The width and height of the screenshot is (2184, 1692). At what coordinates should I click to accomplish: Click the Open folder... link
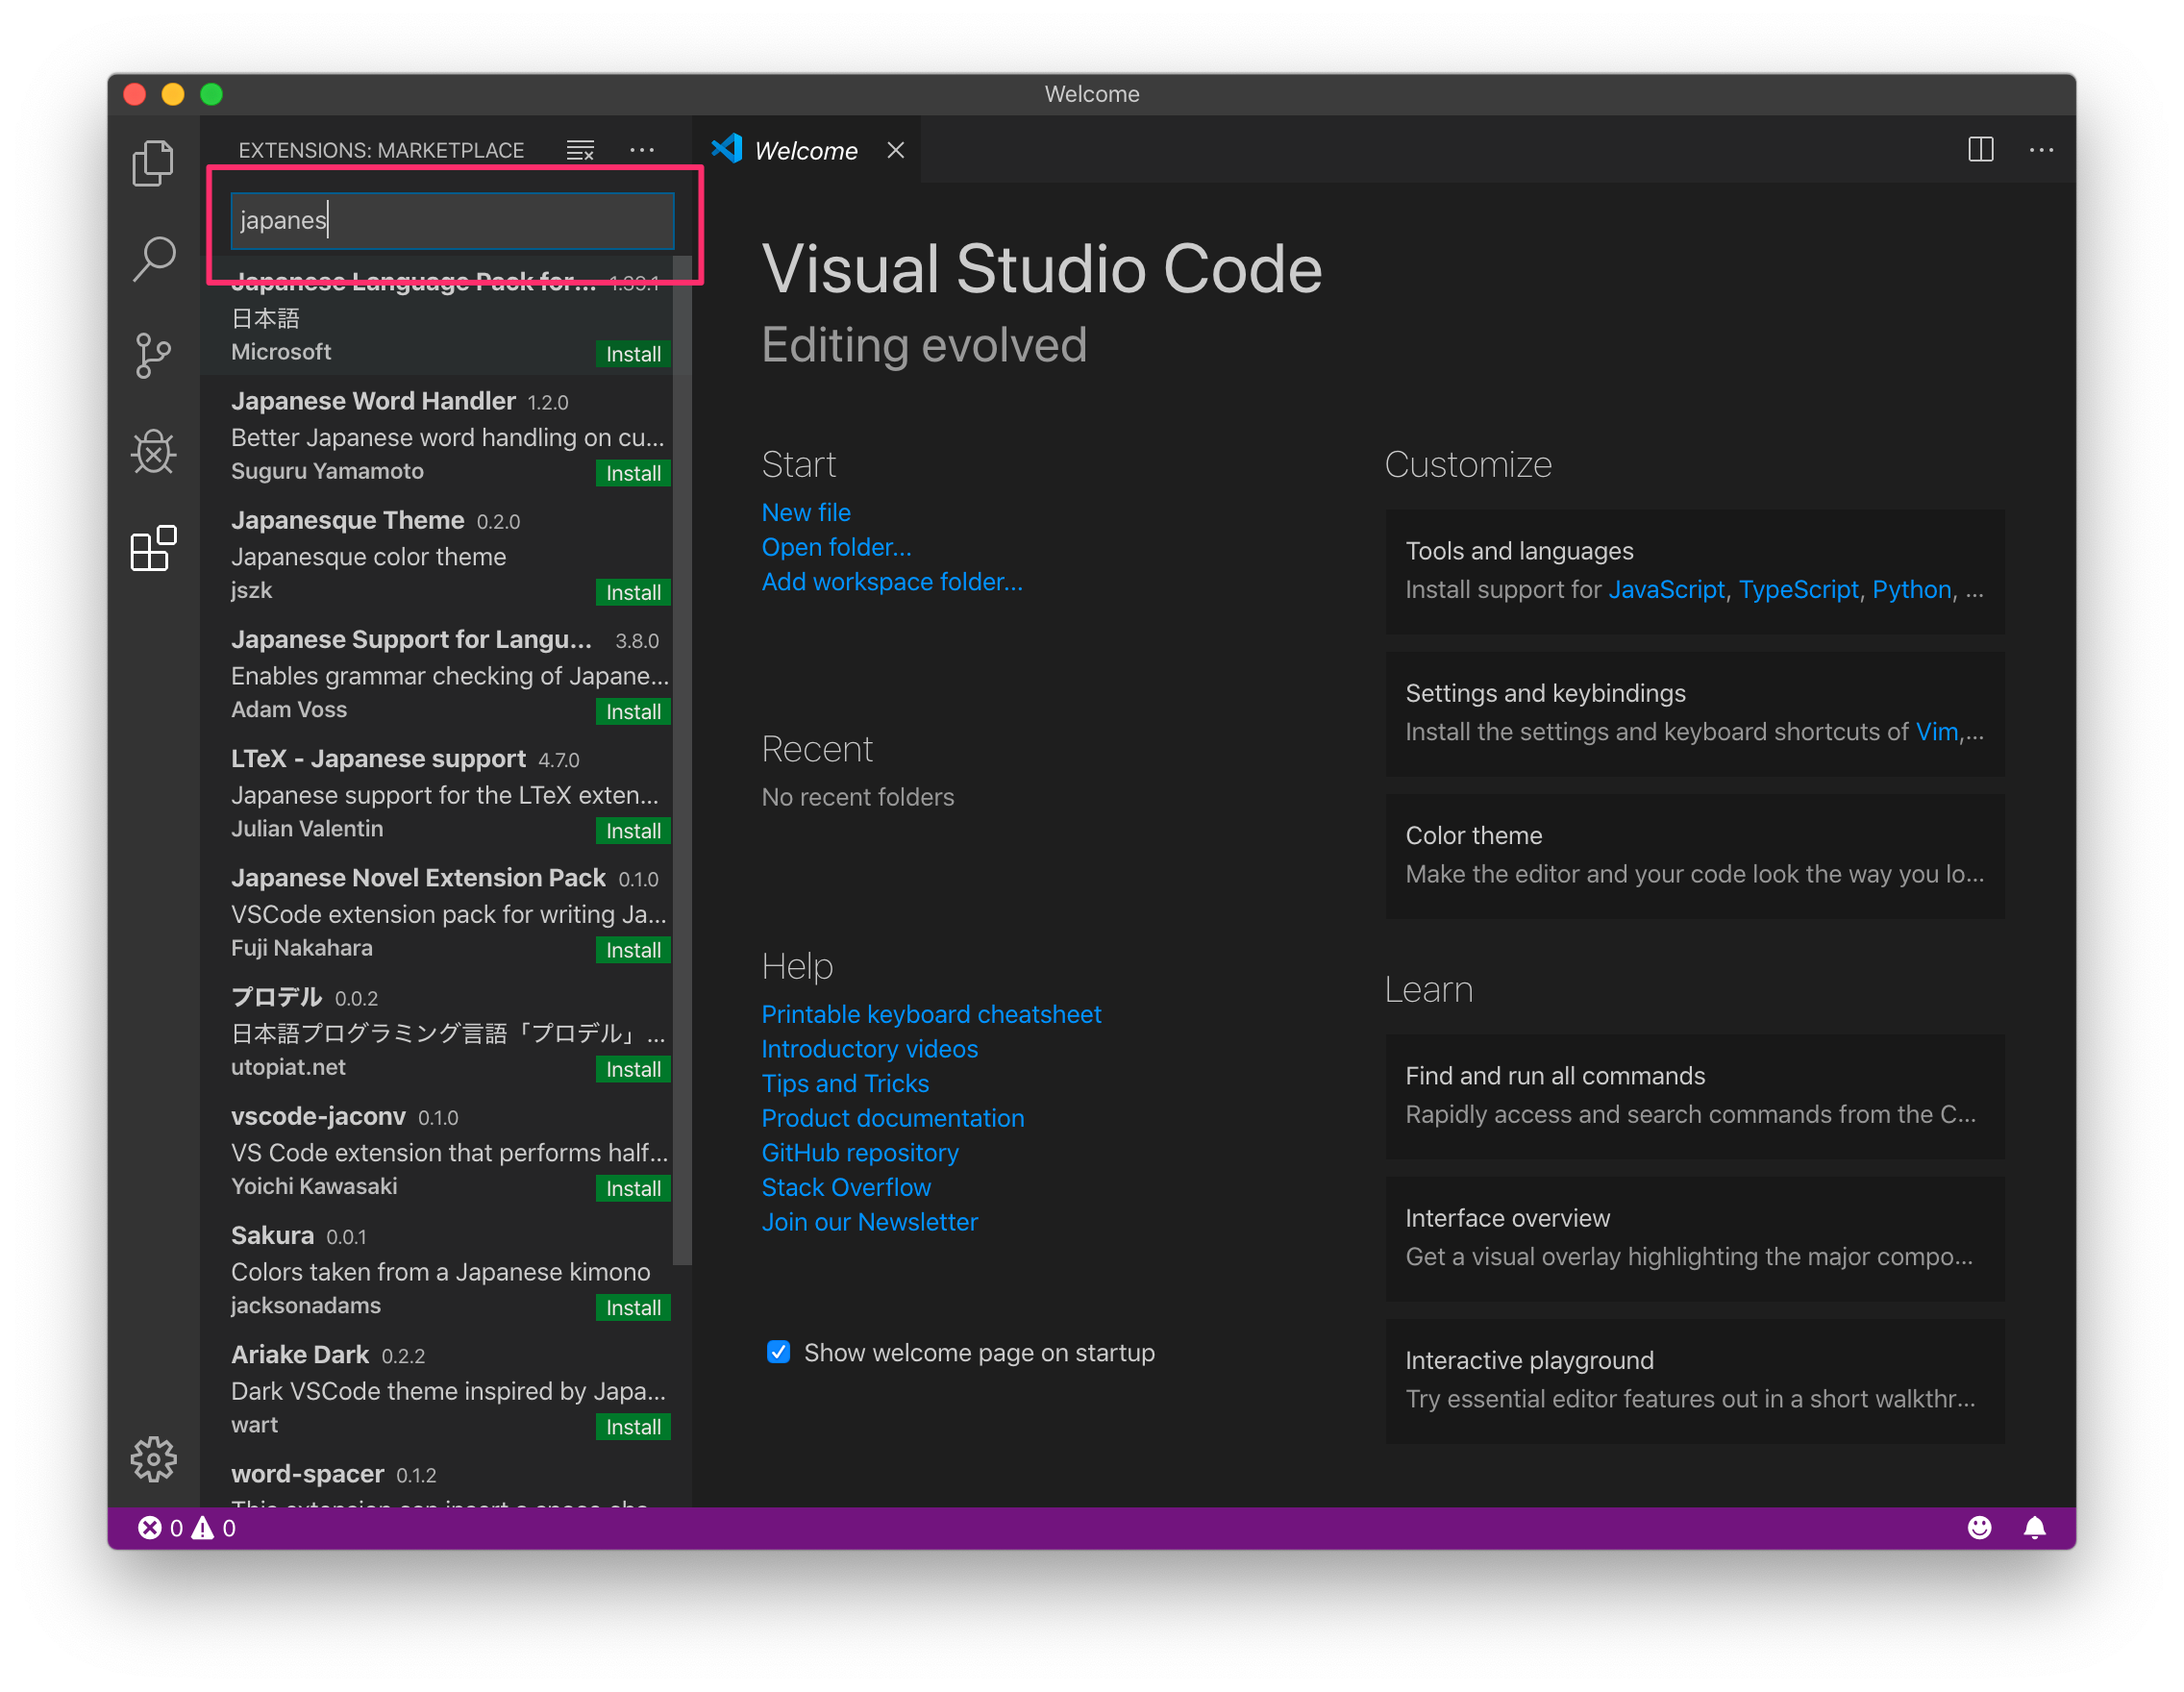(836, 547)
